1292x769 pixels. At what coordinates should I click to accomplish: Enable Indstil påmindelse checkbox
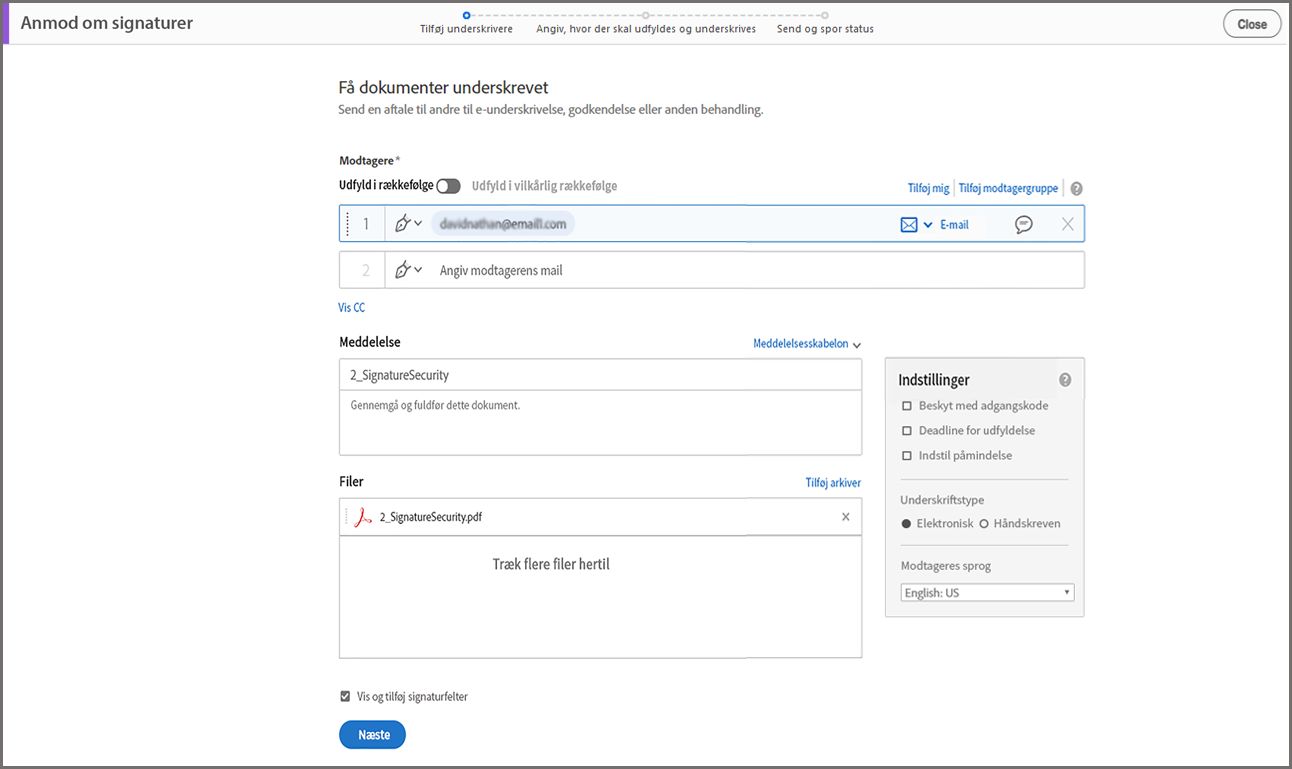click(x=907, y=456)
